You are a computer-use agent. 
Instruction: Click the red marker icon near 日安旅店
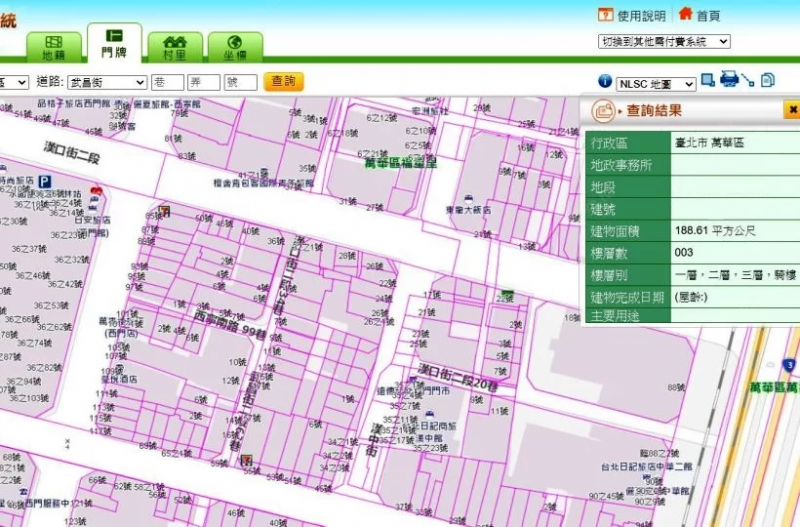(x=96, y=192)
